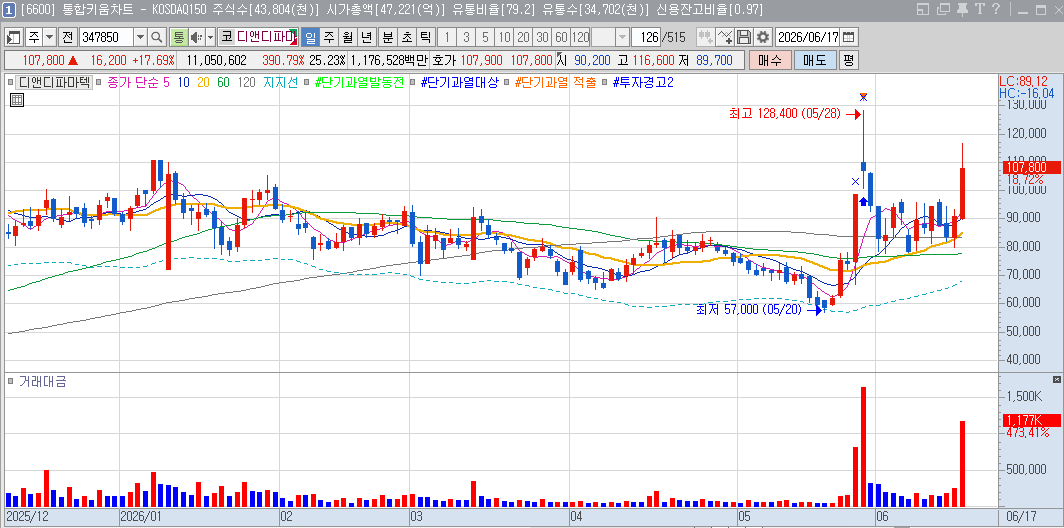Toggle the left menu panel icon
Viewport: 1064px width, 528px height.
pyautogui.click(x=14, y=37)
